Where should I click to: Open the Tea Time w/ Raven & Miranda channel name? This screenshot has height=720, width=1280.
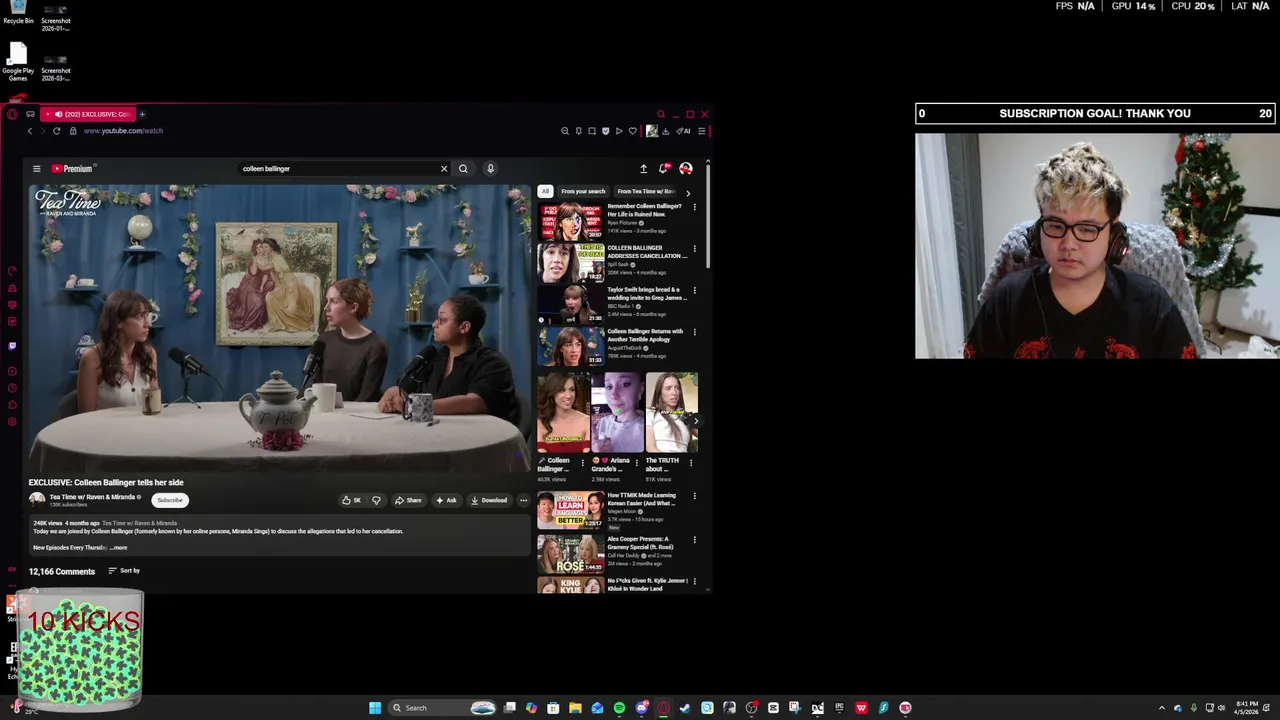[92, 497]
